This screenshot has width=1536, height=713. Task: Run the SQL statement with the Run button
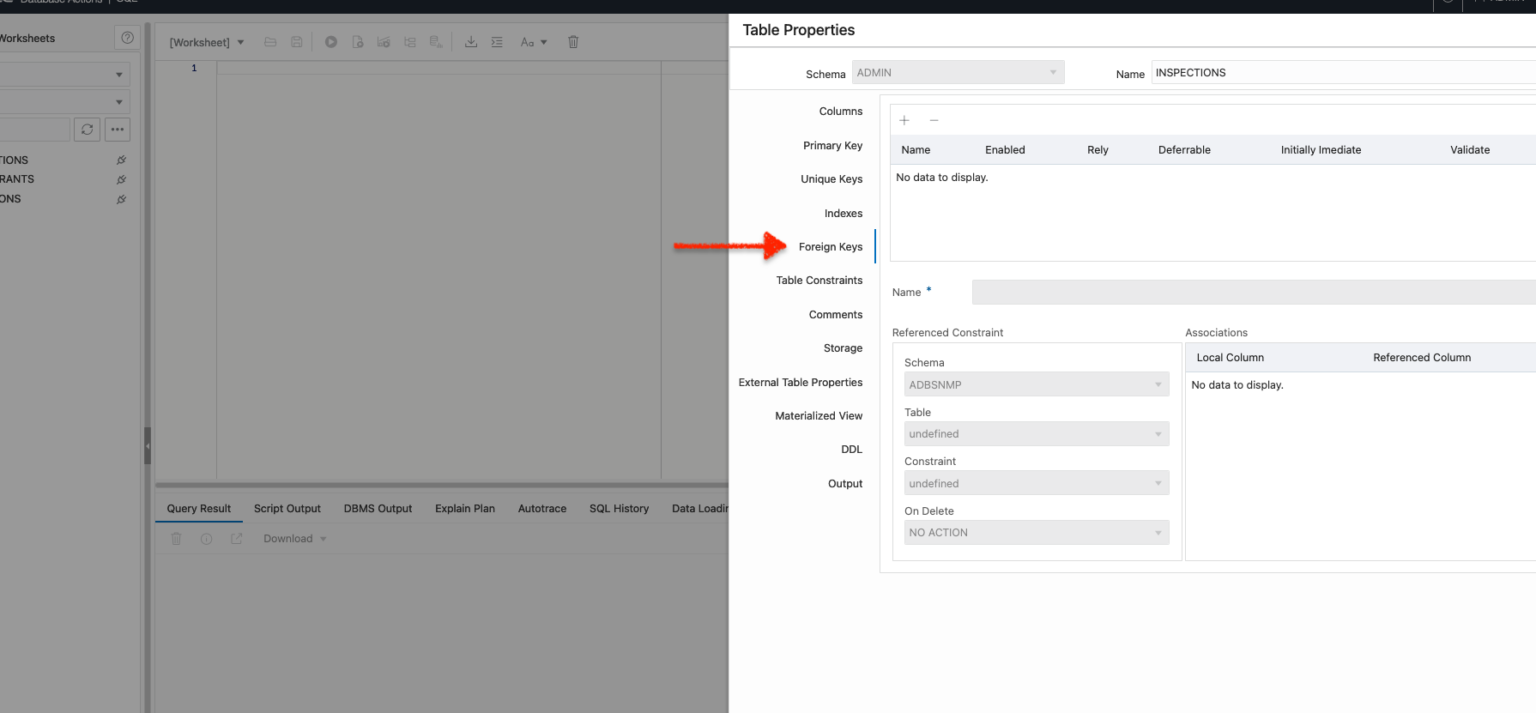click(331, 42)
